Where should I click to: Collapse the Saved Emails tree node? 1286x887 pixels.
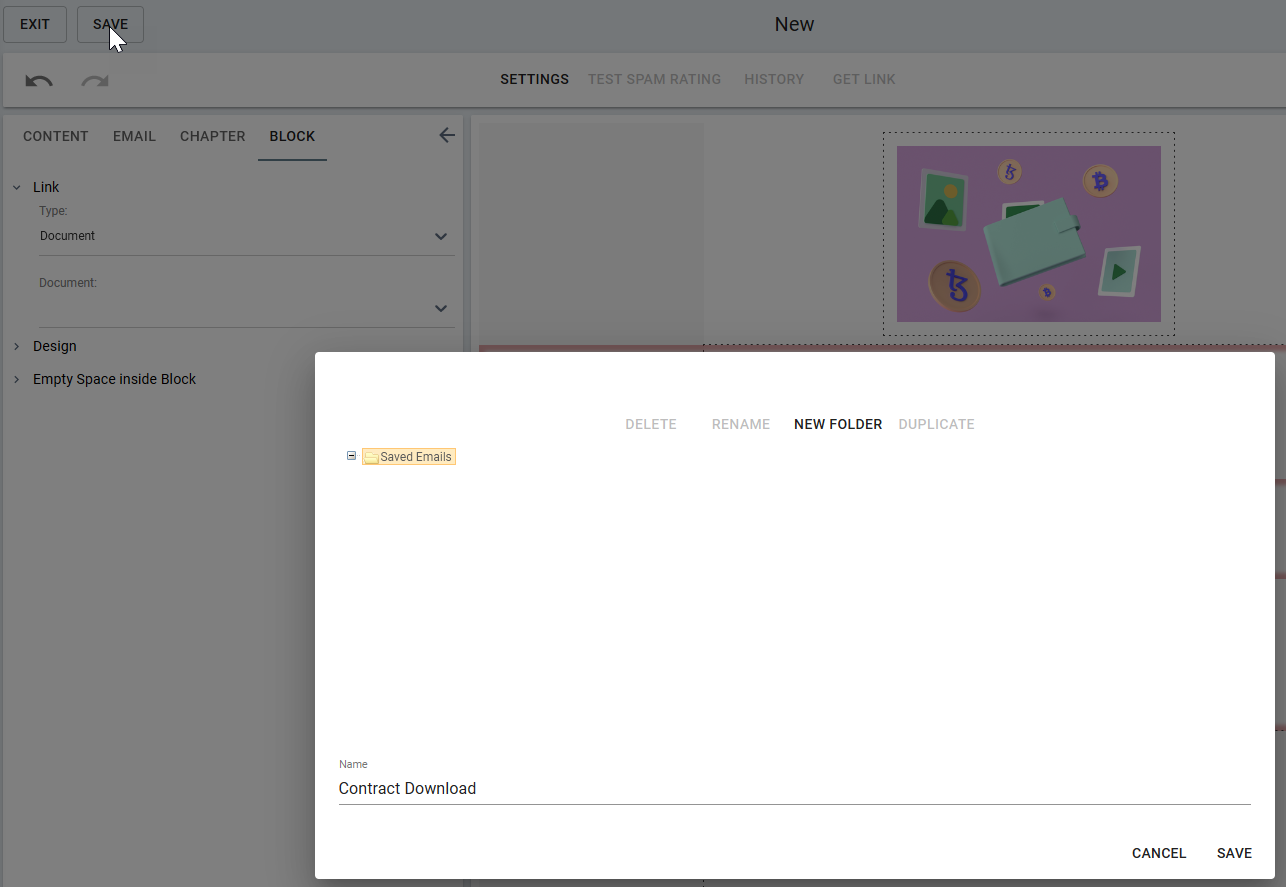click(351, 456)
